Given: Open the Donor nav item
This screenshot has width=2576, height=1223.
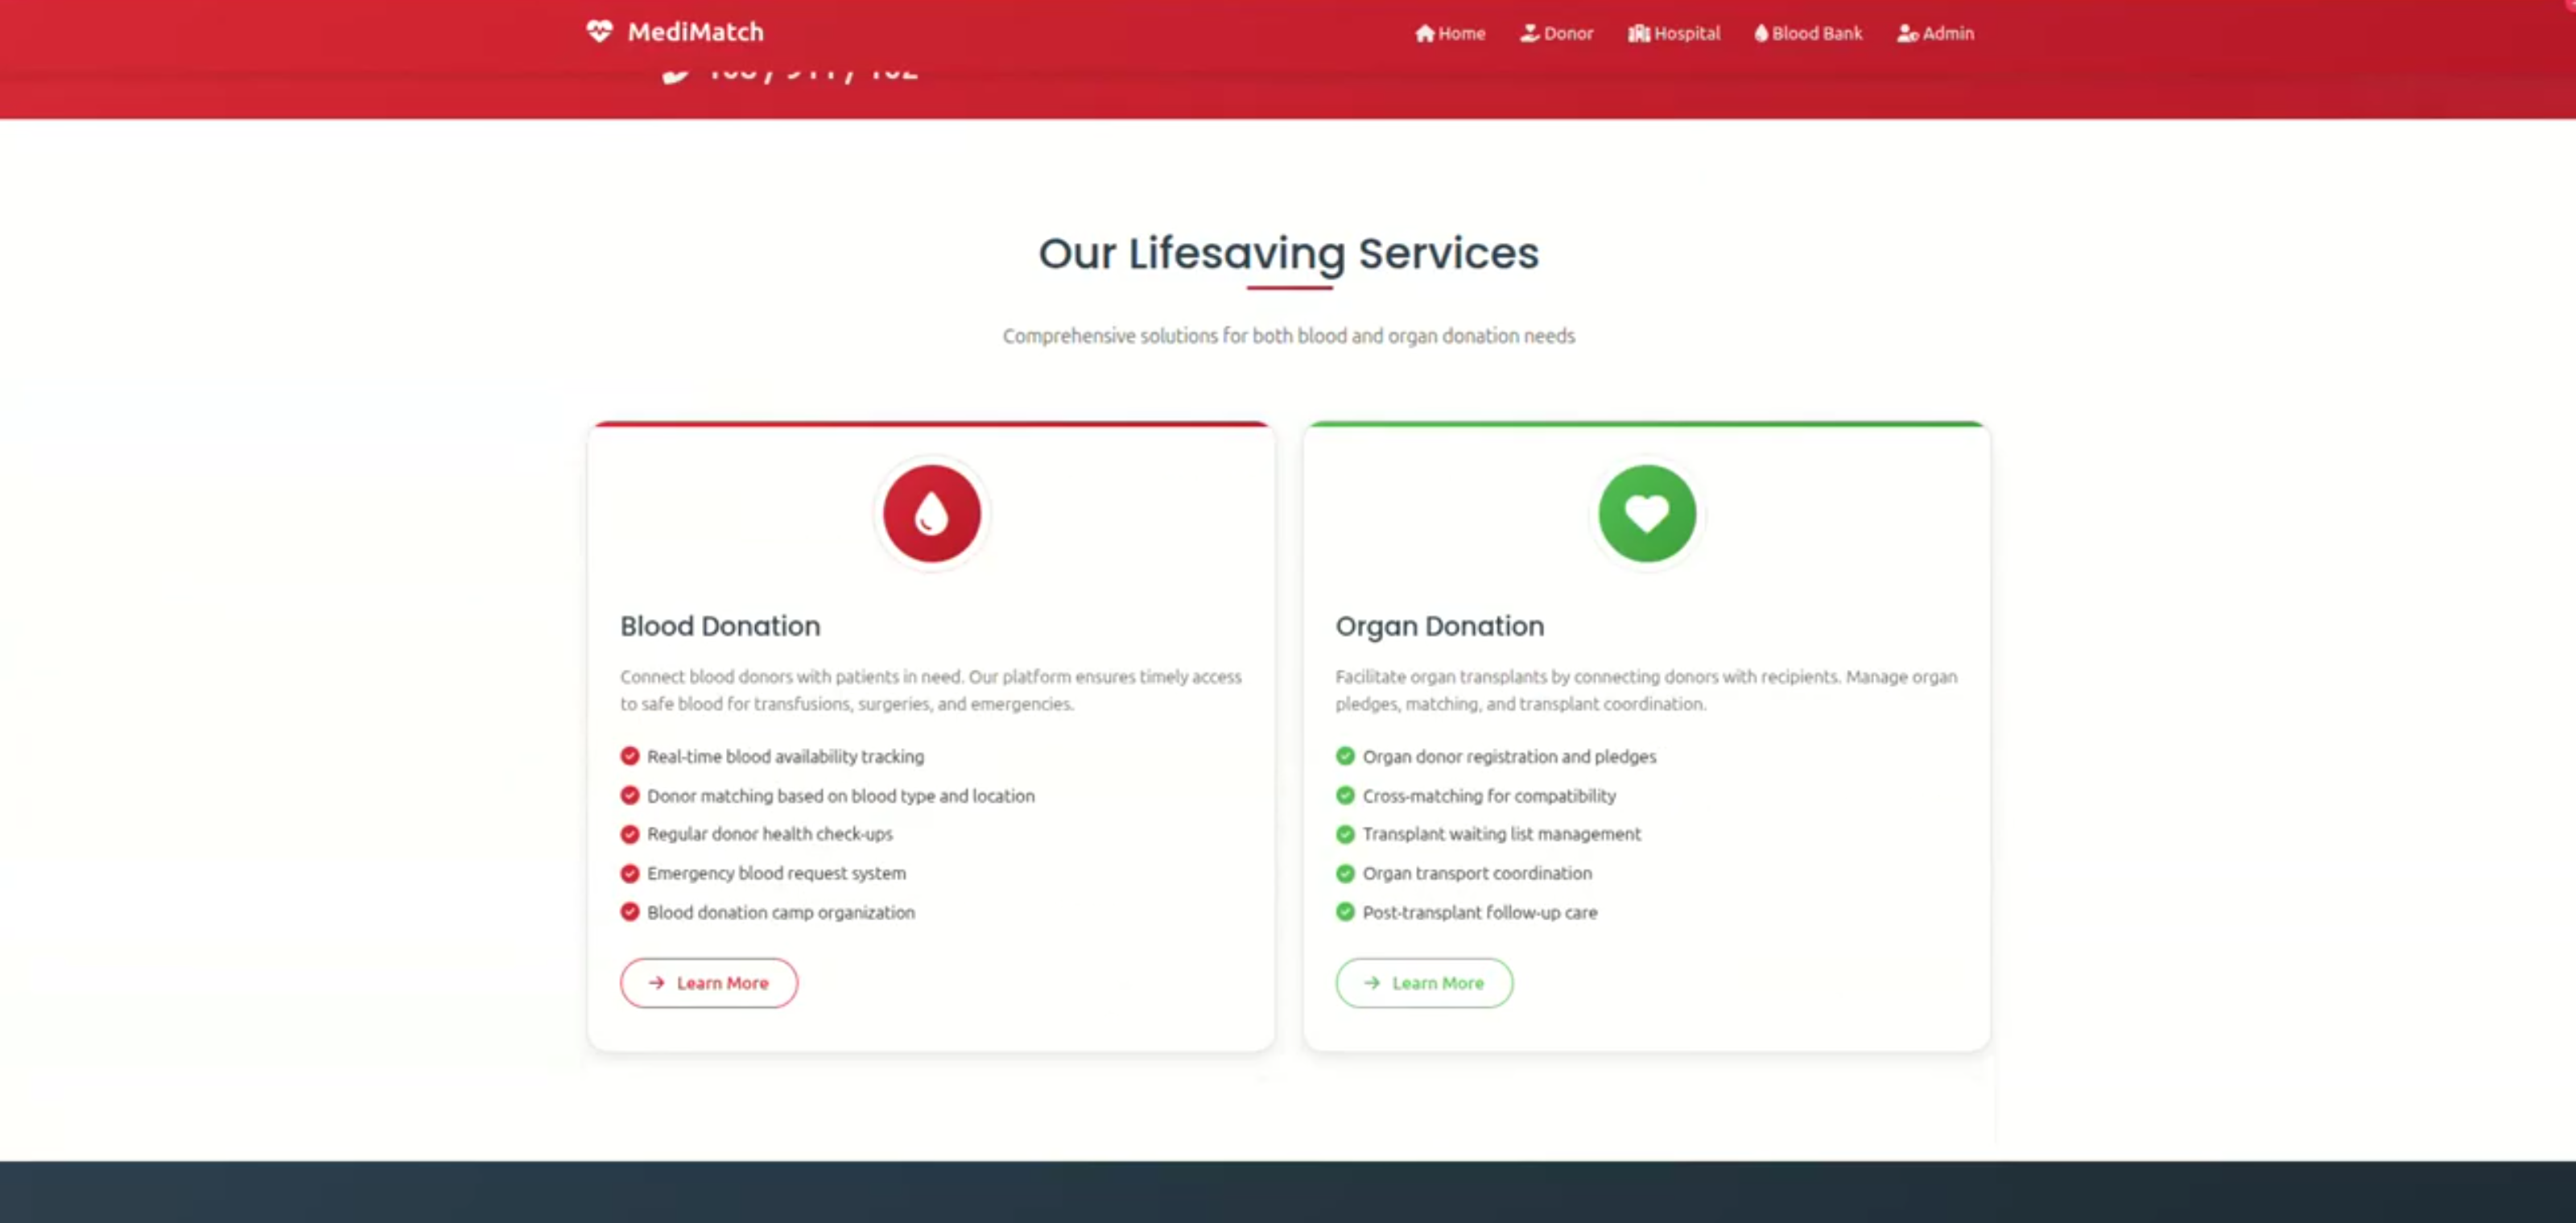Looking at the screenshot, I should point(1556,33).
